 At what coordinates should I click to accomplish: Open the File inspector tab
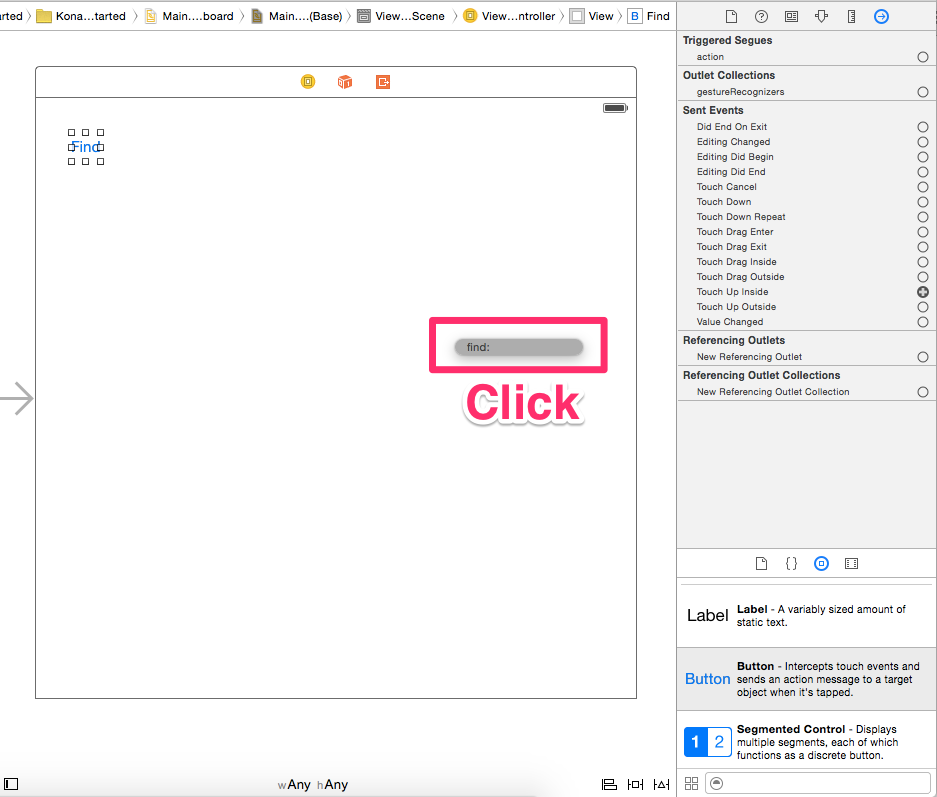[731, 16]
